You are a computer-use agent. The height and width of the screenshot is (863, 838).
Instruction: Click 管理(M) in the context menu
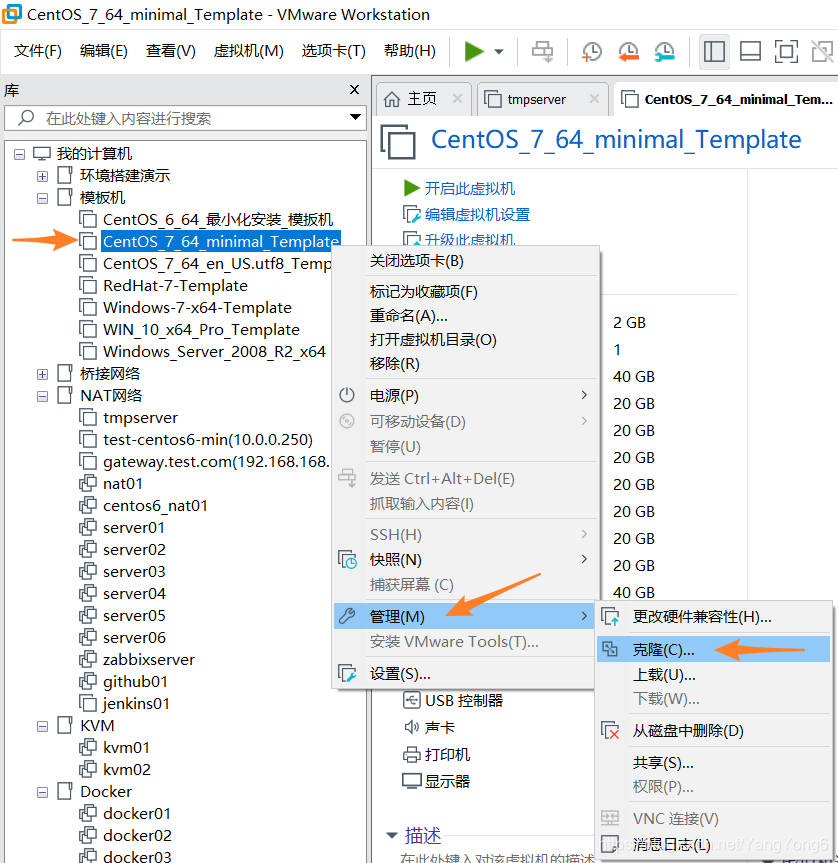(463, 616)
